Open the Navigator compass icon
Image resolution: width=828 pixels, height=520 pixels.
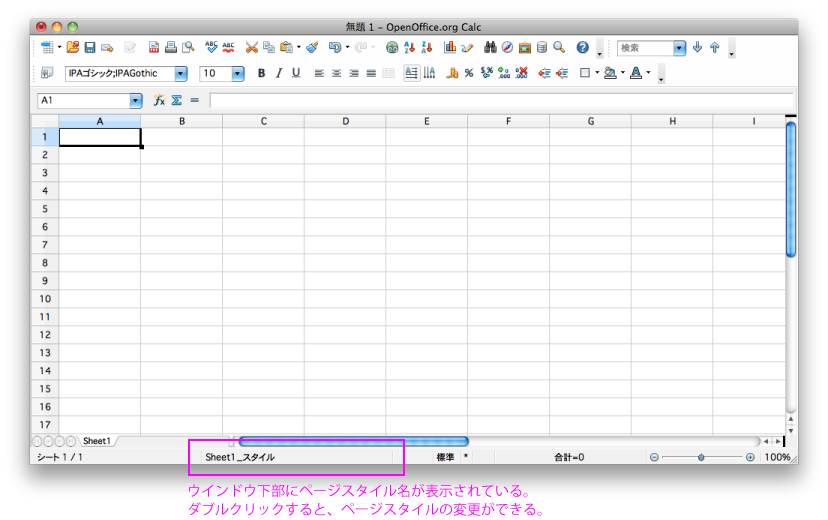pos(507,48)
